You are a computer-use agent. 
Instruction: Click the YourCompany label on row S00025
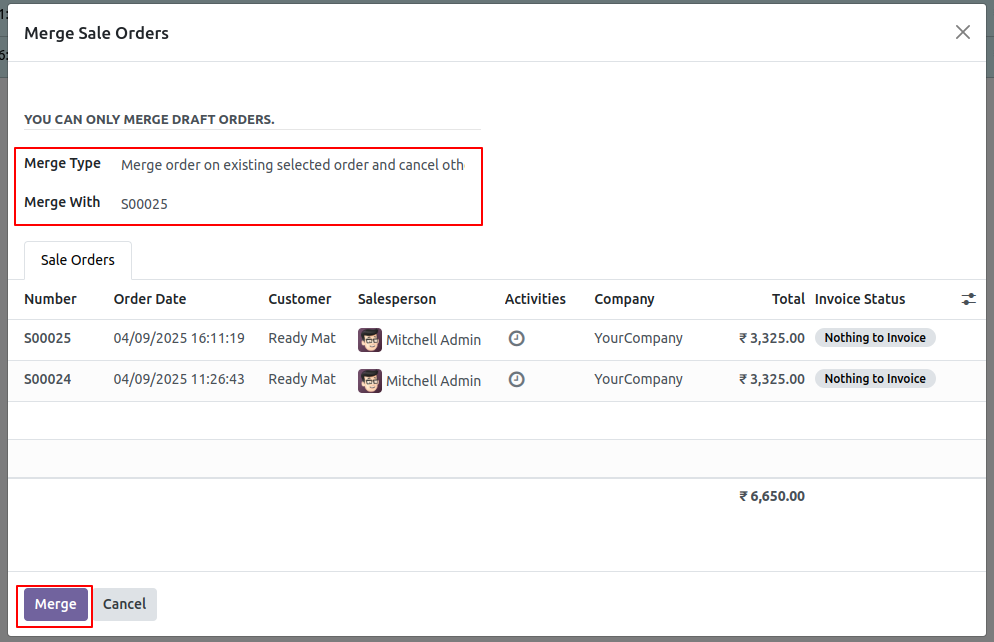[x=638, y=338]
